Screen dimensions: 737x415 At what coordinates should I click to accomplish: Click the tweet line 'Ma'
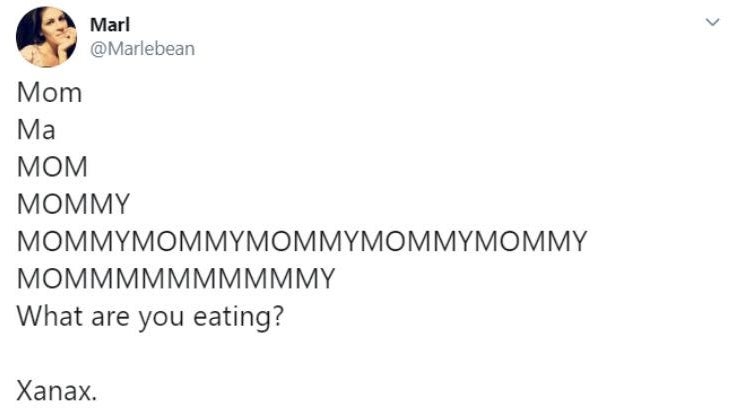click(x=36, y=130)
